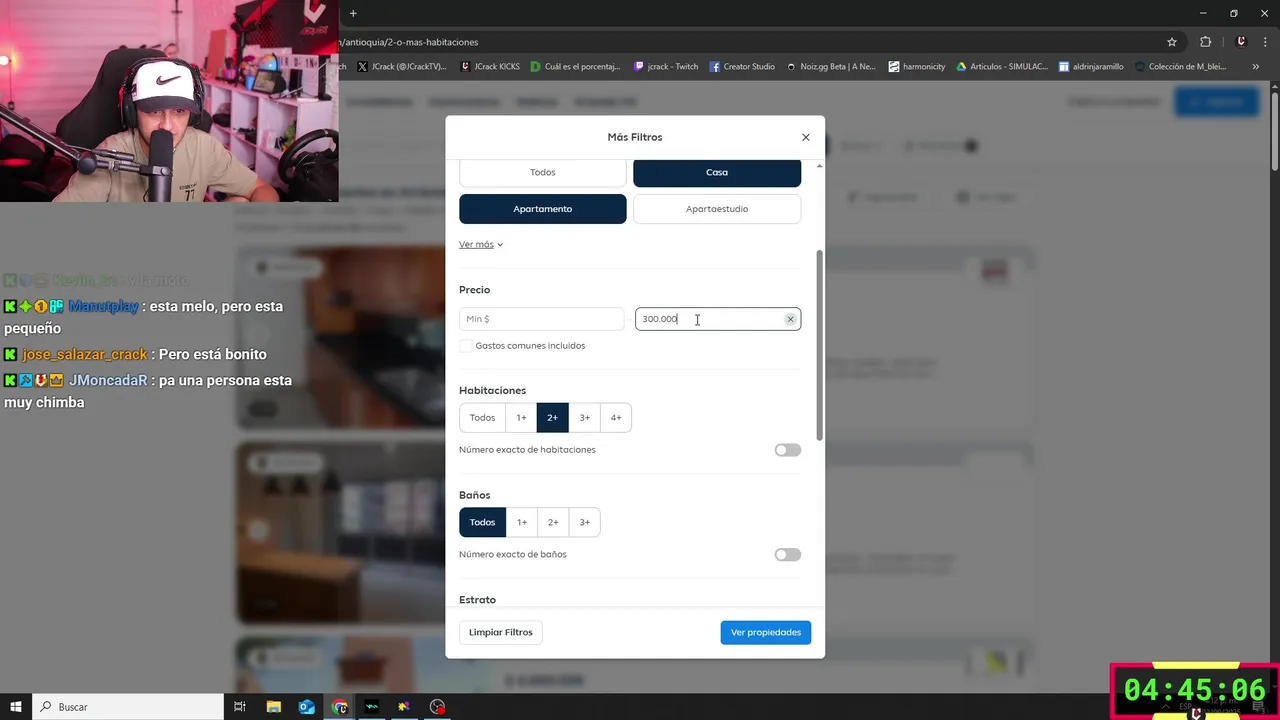Viewport: 1280px width, 720px height.
Task: Open the harmonicity bookmark
Action: [916, 67]
